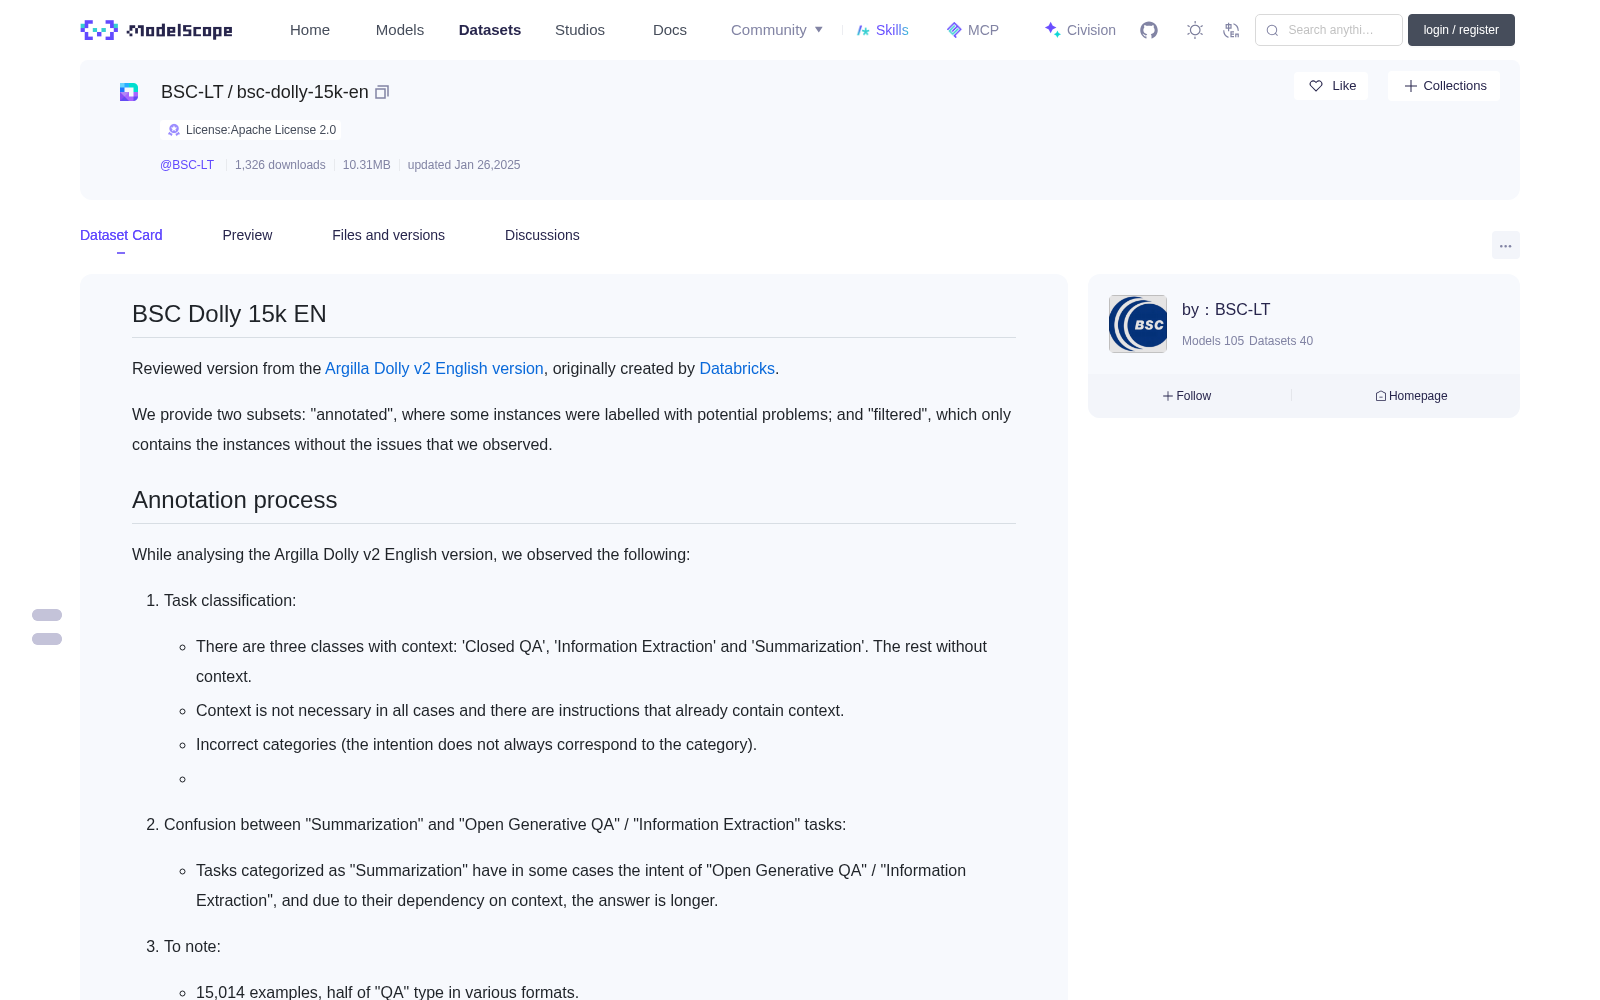Open the MCP page
1600x1000 pixels.
point(972,30)
